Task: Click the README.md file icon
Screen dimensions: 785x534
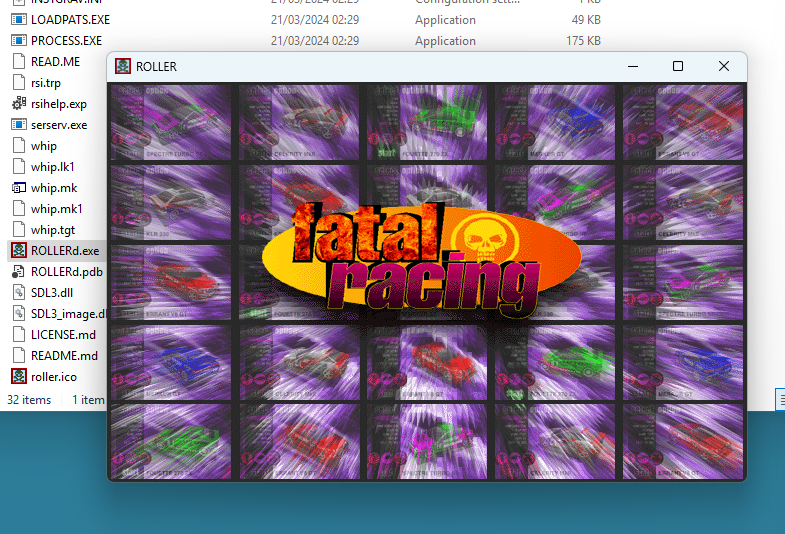Action: click(19, 356)
